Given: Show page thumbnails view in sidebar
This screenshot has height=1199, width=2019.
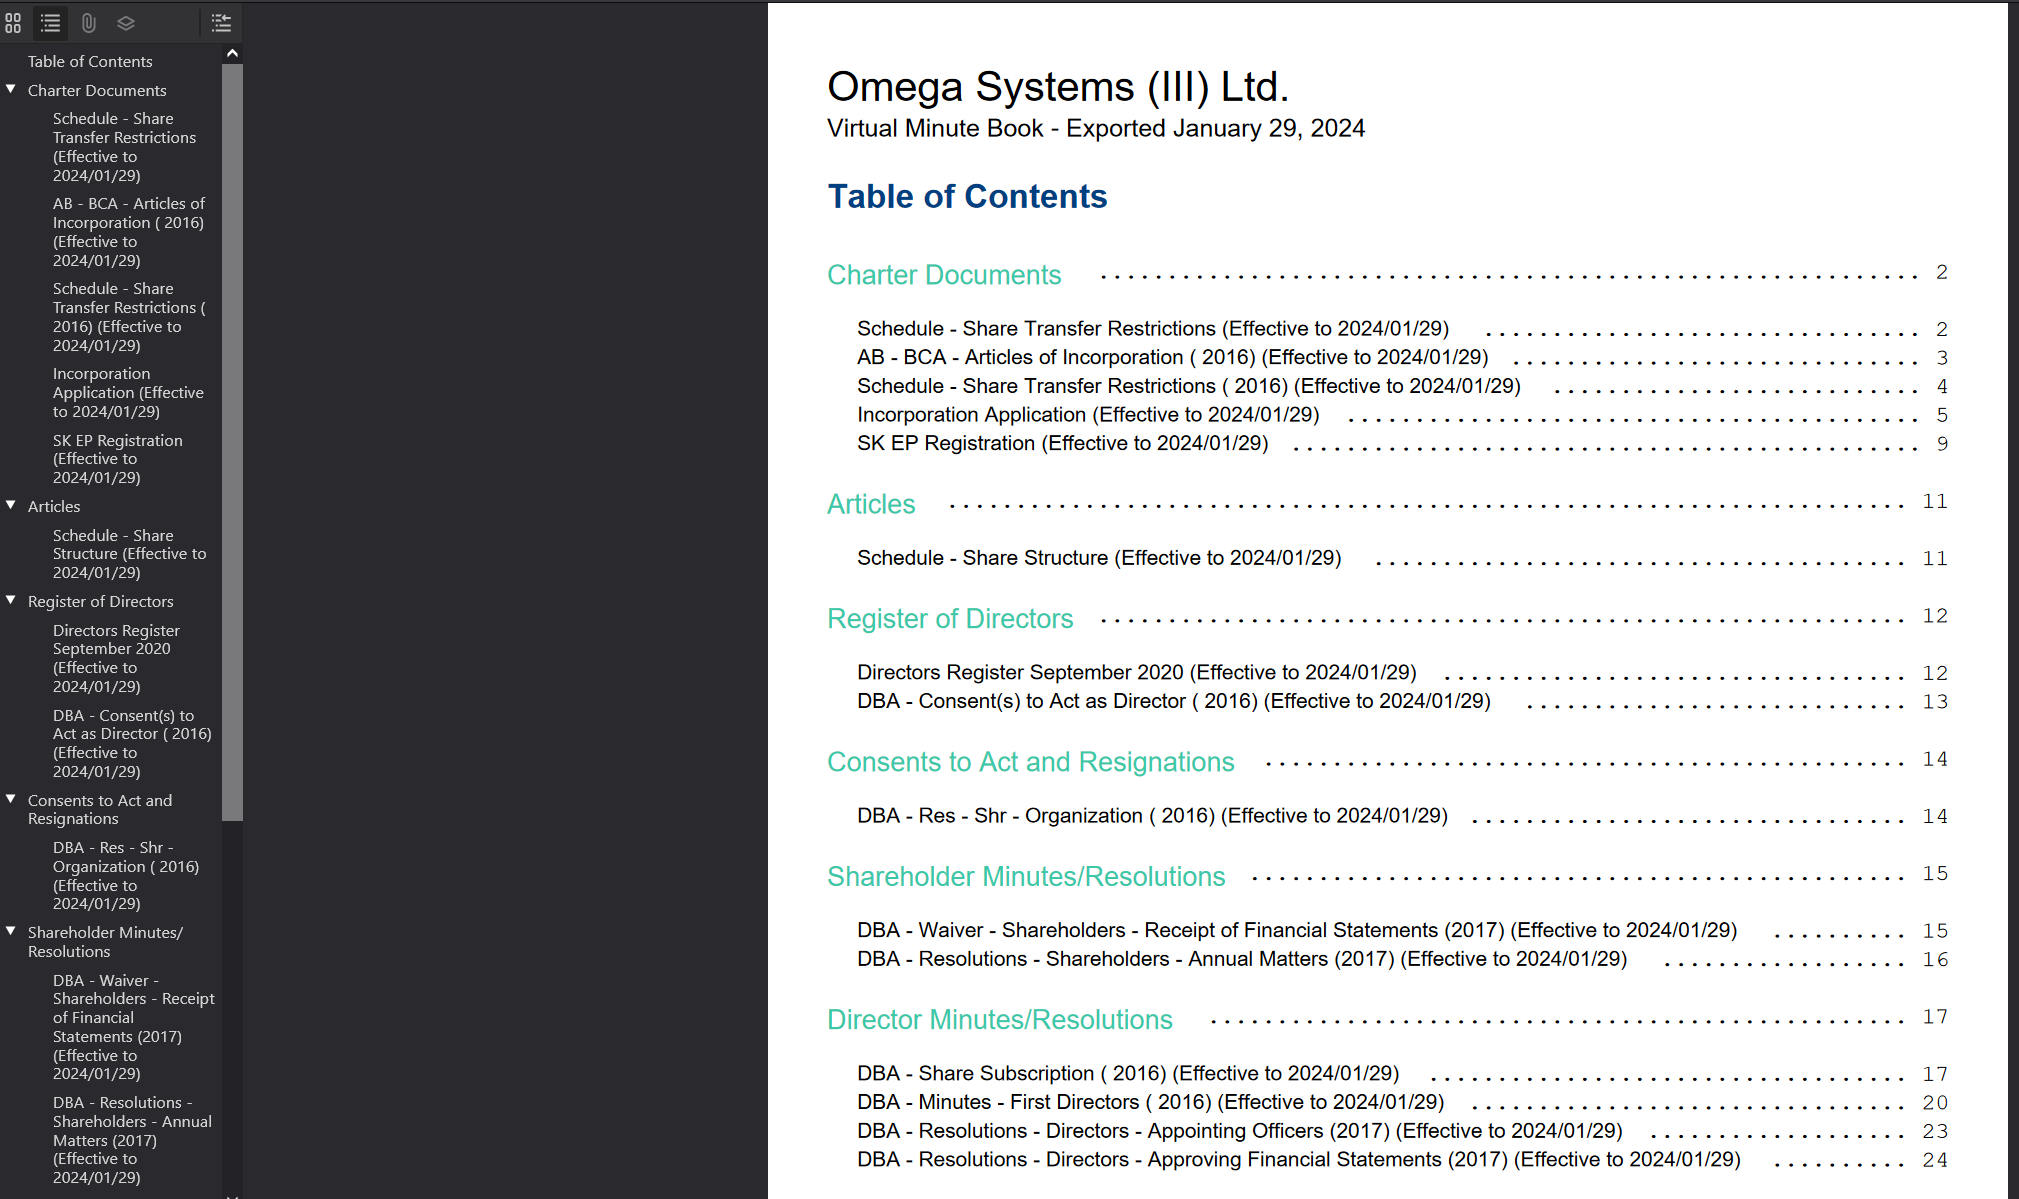Looking at the screenshot, I should [13, 22].
